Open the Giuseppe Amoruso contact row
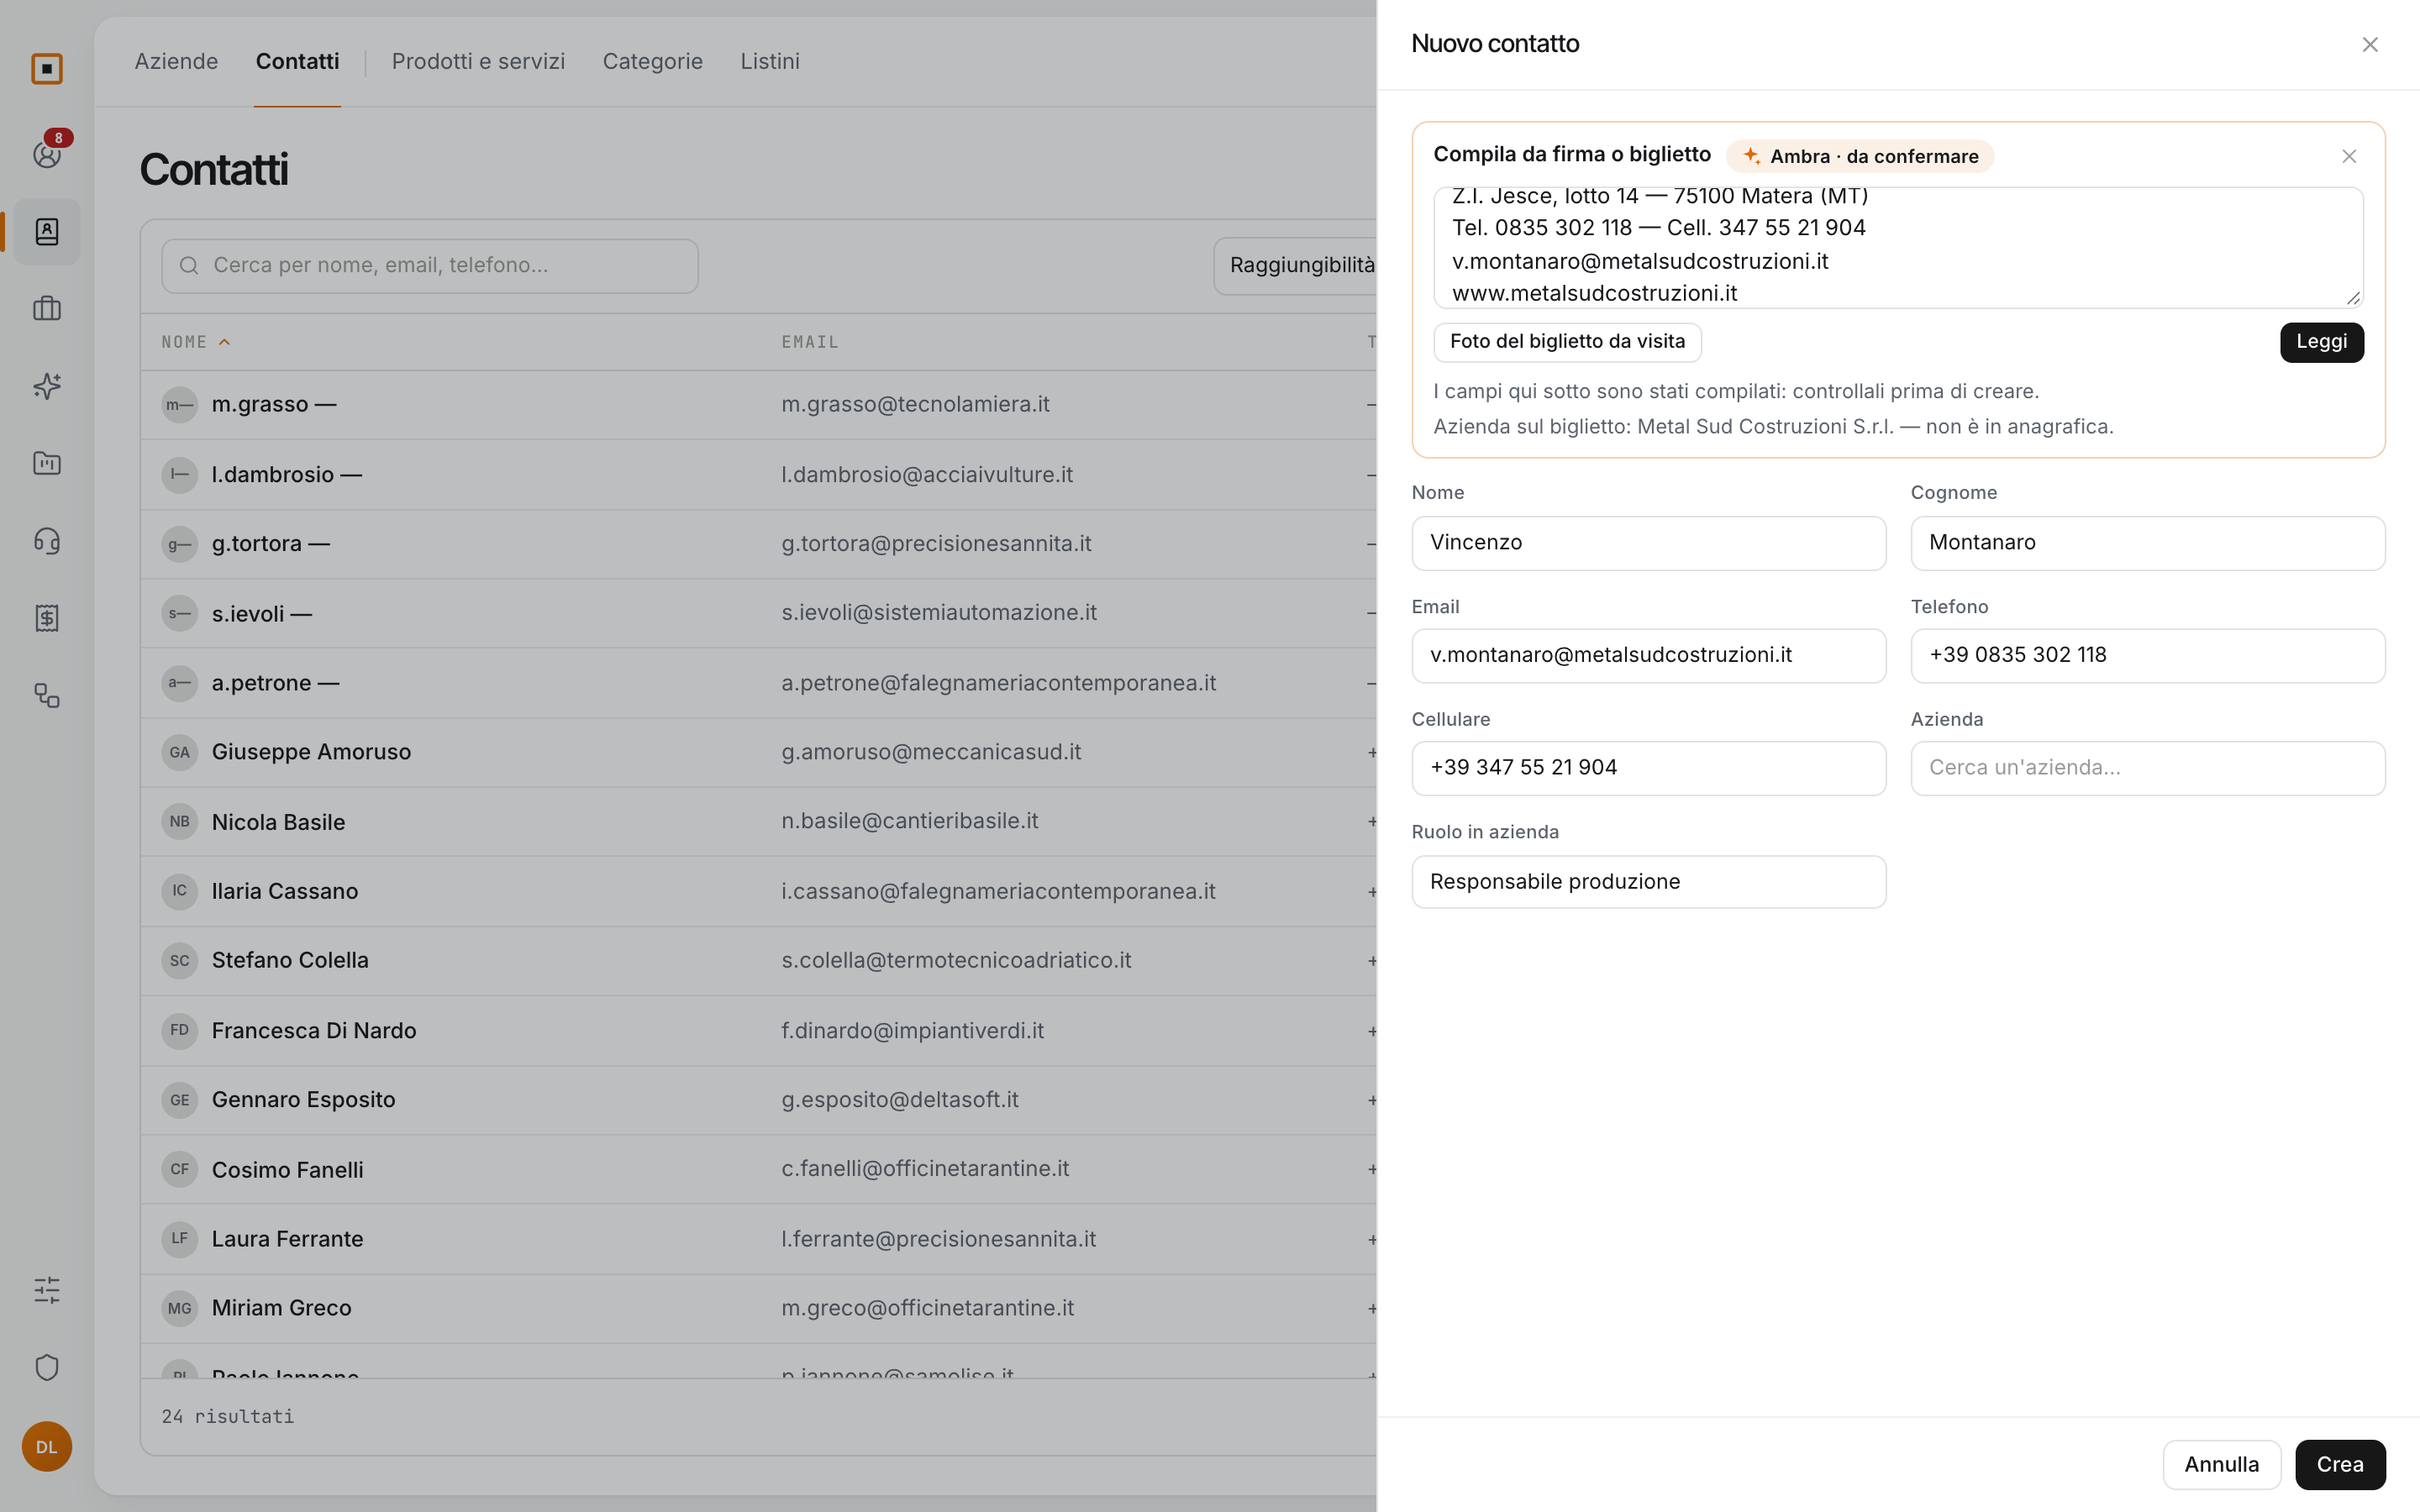The width and height of the screenshot is (2420, 1512). coord(758,752)
